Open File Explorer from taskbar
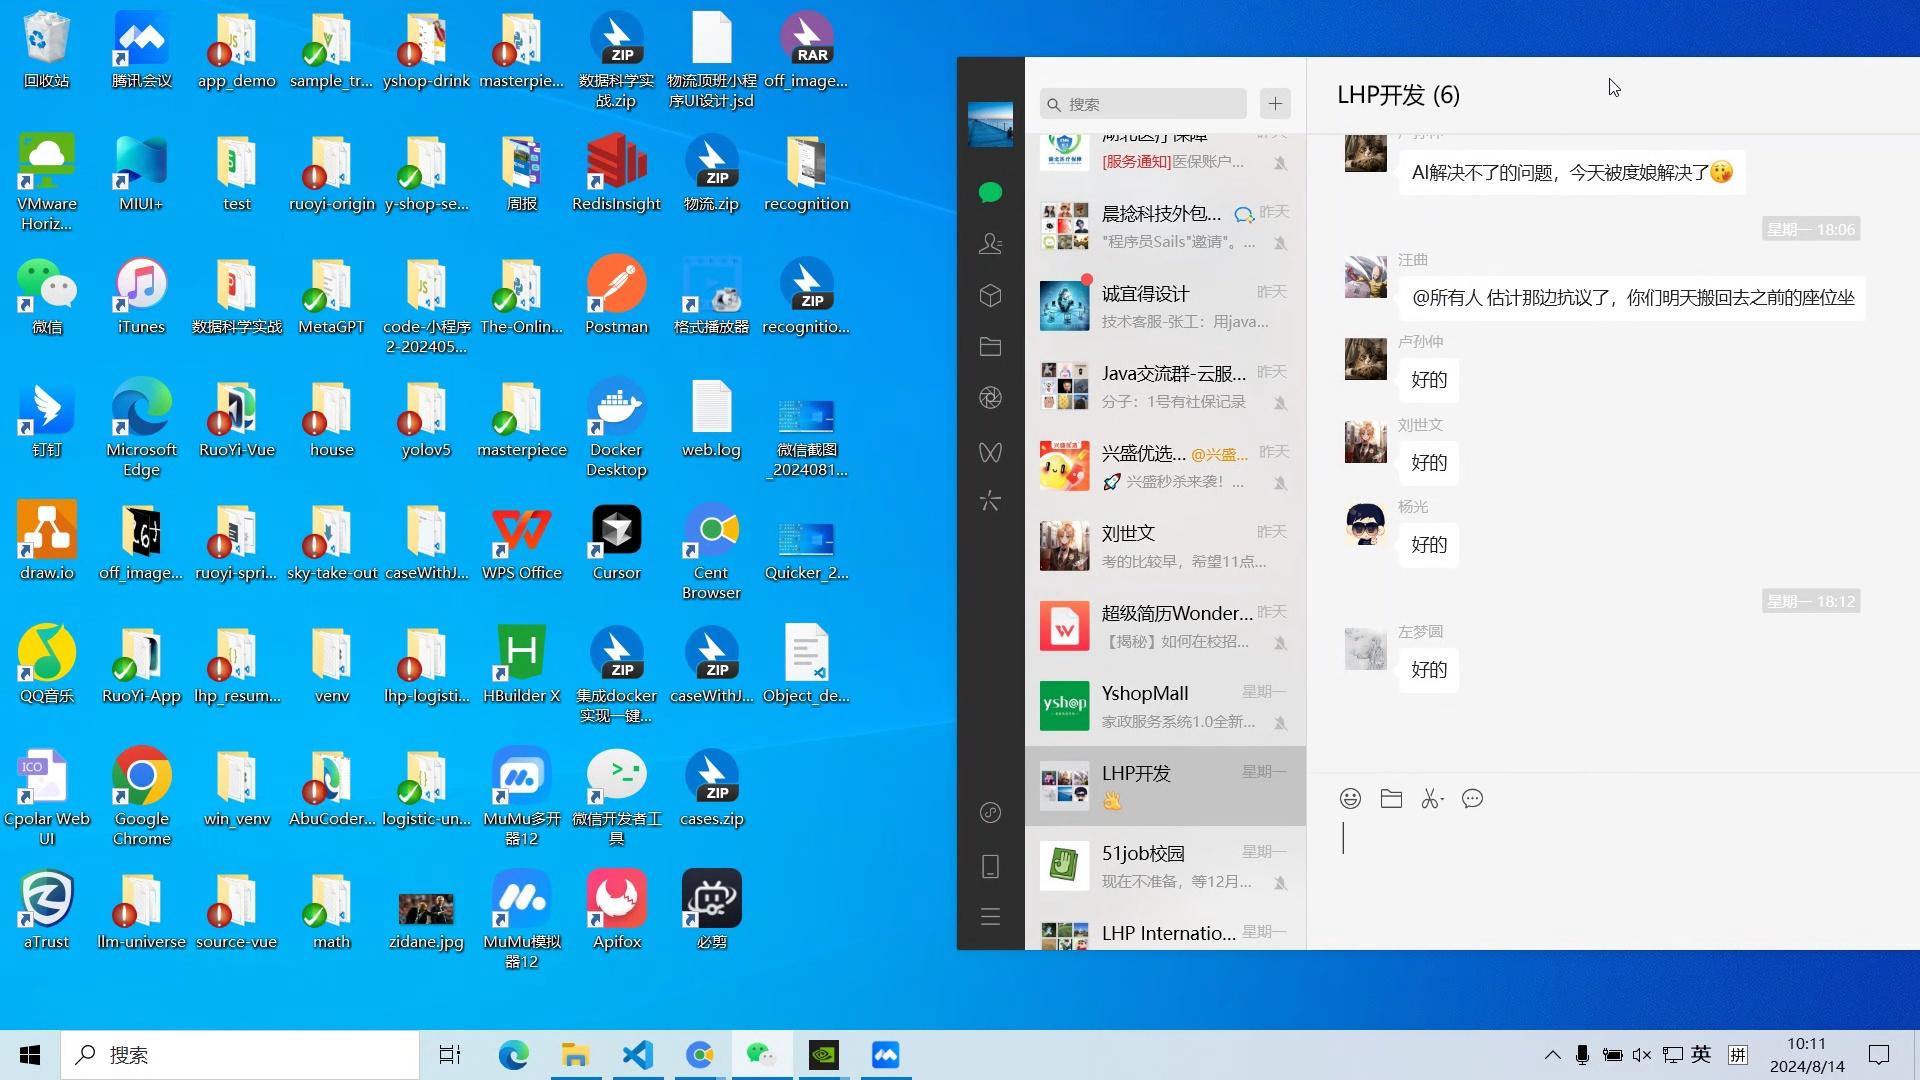The image size is (1920, 1080). pos(575,1055)
